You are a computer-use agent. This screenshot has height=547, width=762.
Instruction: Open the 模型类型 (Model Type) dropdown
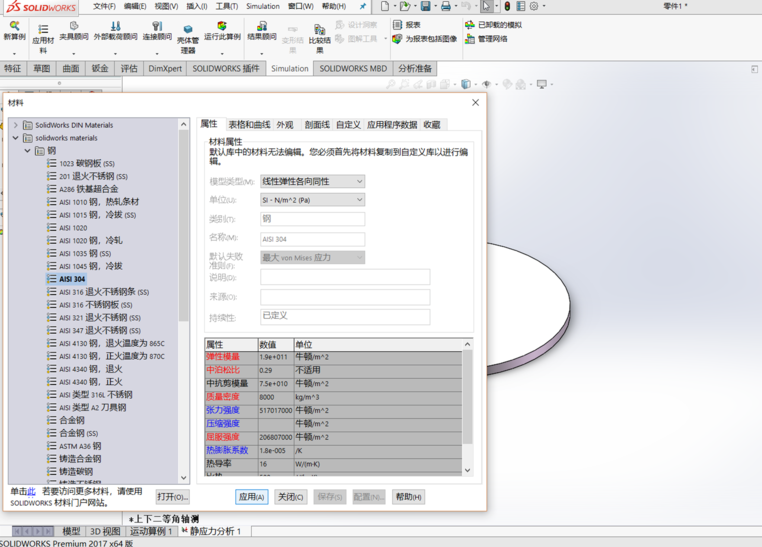pos(312,181)
